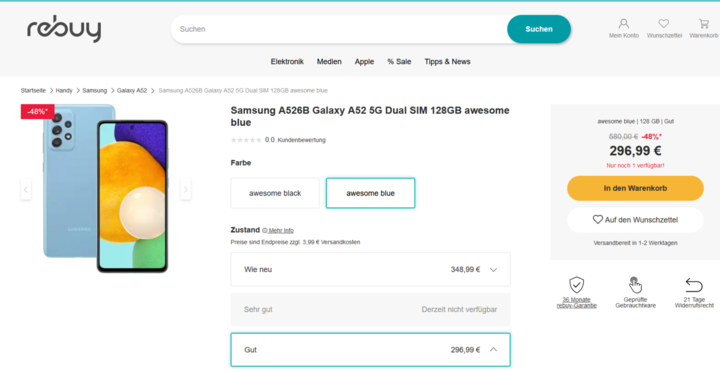Click into the Suchen search field

point(339,29)
